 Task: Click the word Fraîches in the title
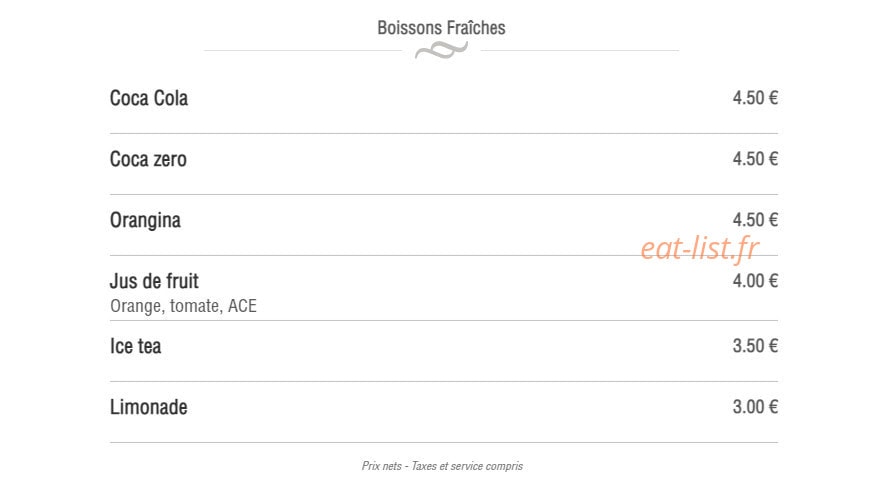tap(476, 28)
